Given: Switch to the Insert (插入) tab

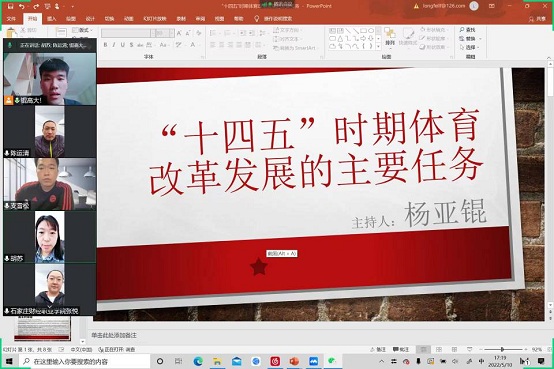Looking at the screenshot, I should 52,19.
